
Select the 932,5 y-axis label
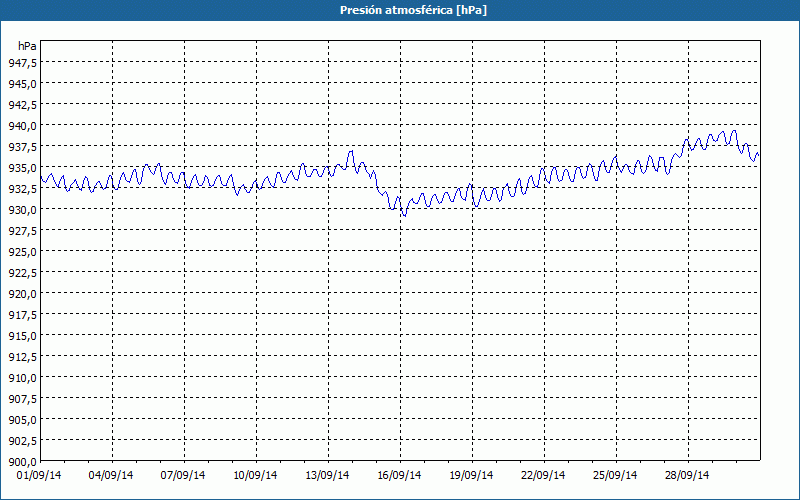coord(22,189)
